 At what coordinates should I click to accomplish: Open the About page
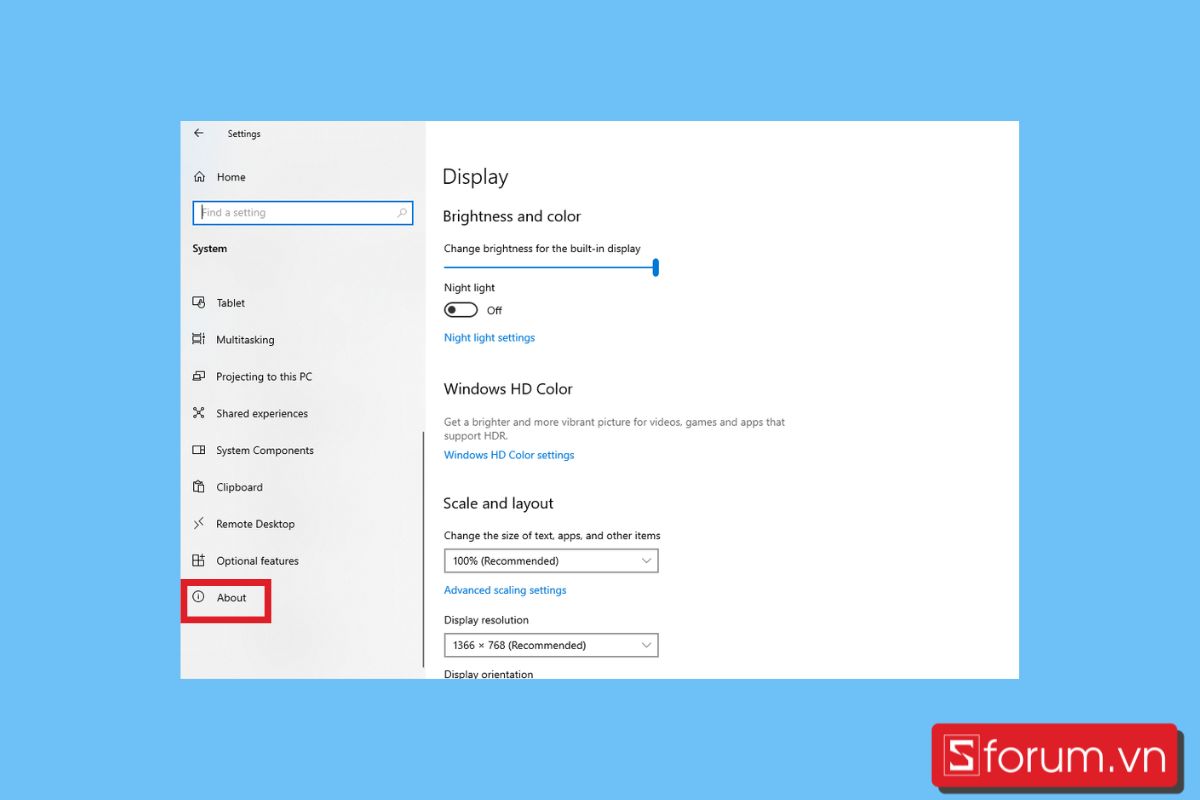tap(231, 597)
